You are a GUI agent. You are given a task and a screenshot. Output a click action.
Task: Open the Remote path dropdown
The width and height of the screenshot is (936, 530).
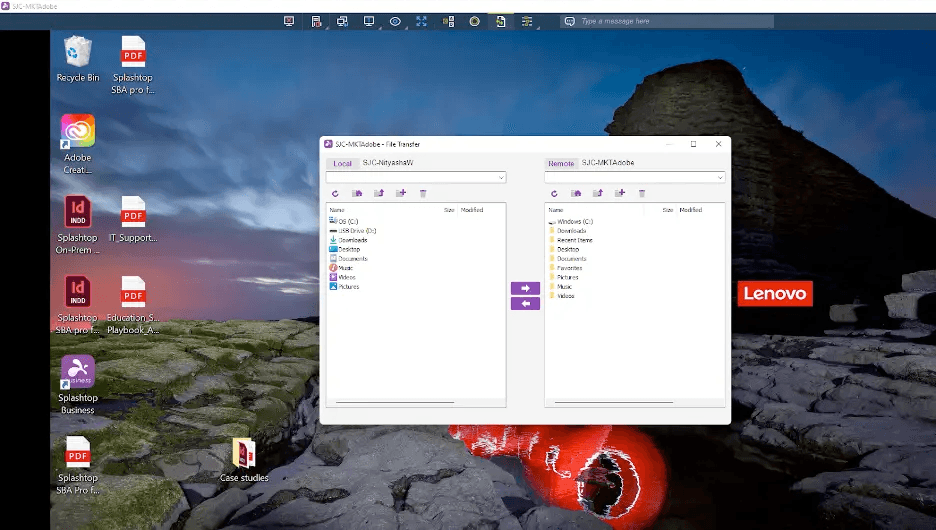719,178
